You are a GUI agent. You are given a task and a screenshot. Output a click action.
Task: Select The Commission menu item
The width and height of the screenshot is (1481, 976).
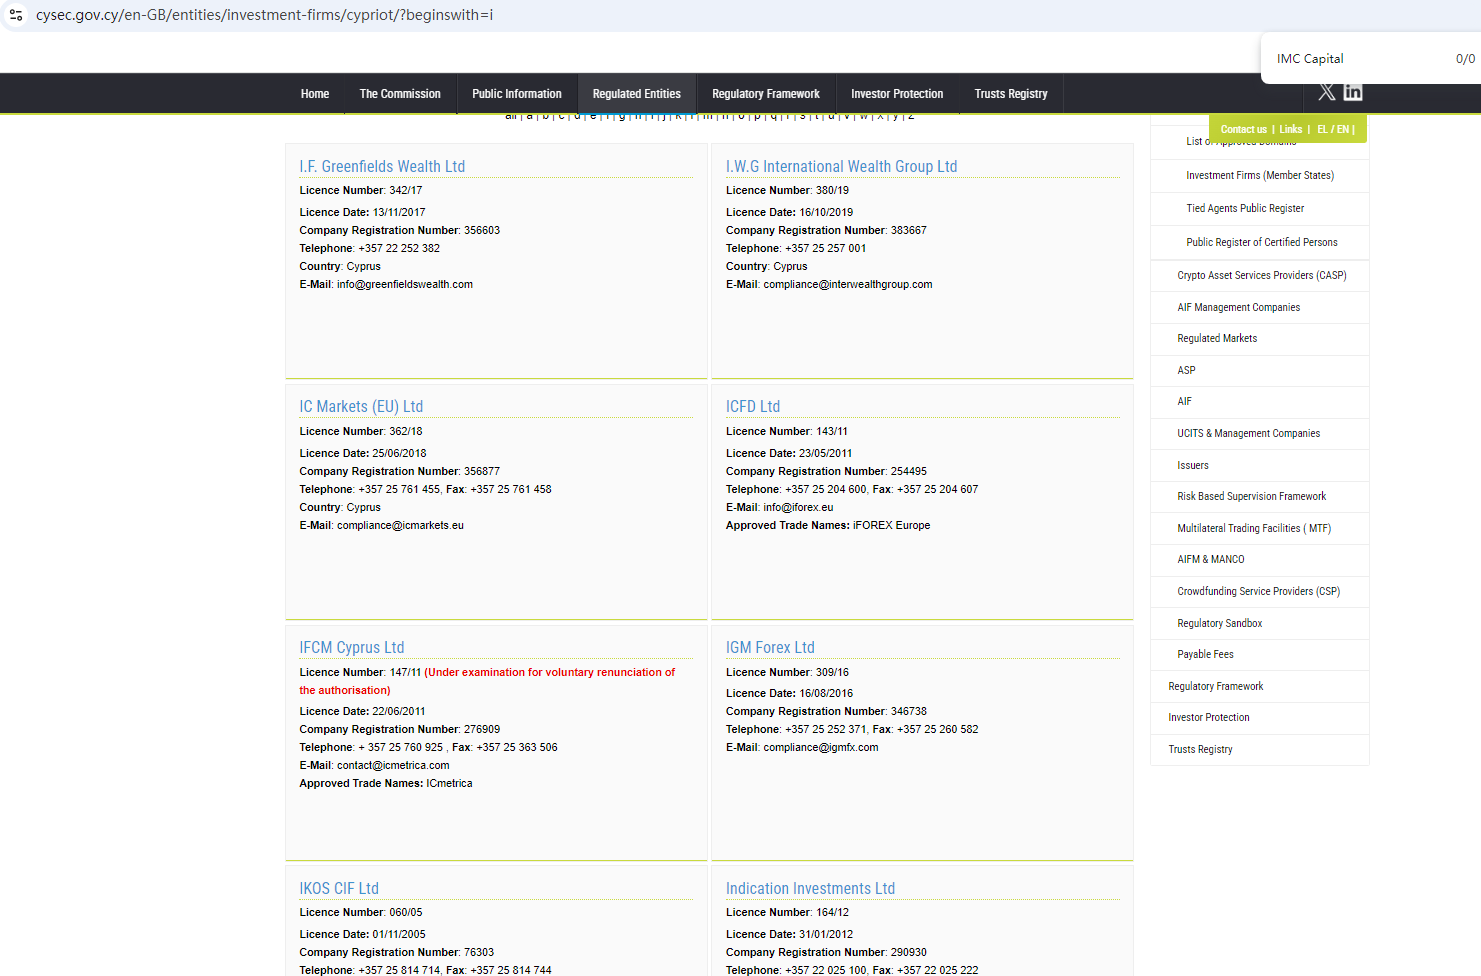[x=399, y=94]
